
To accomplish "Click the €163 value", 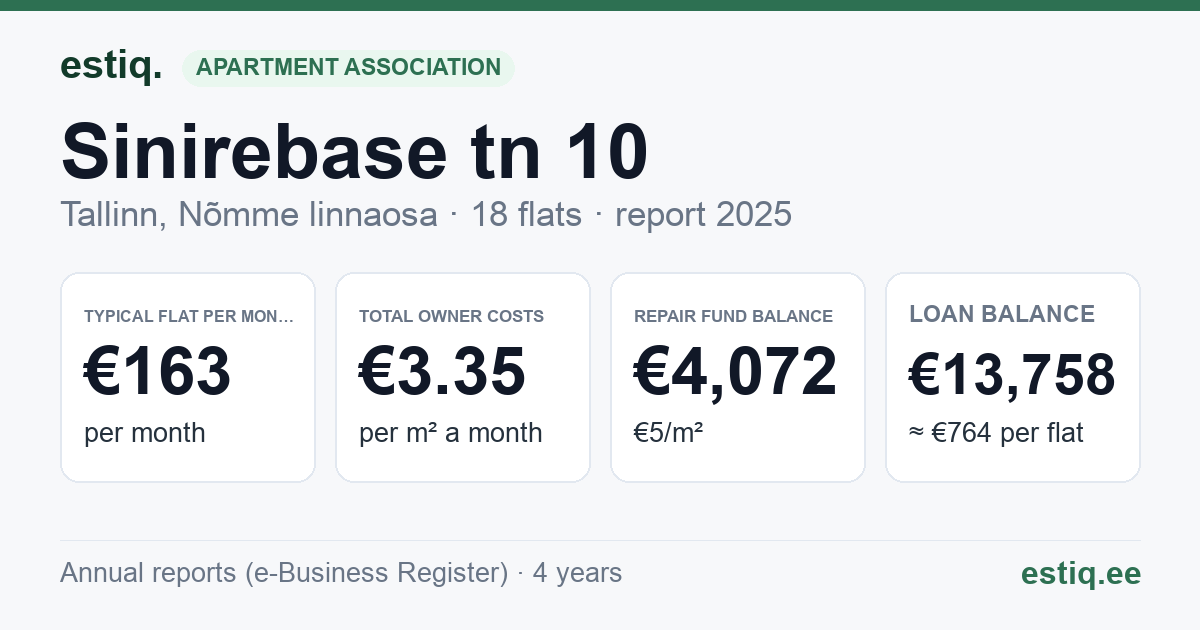I will coord(158,371).
